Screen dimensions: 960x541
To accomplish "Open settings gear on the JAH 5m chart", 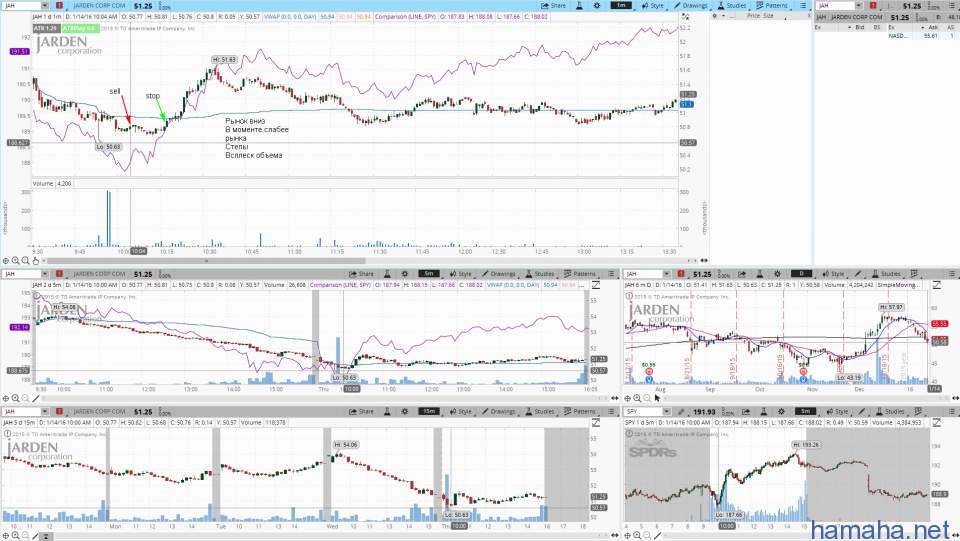I will tap(405, 274).
